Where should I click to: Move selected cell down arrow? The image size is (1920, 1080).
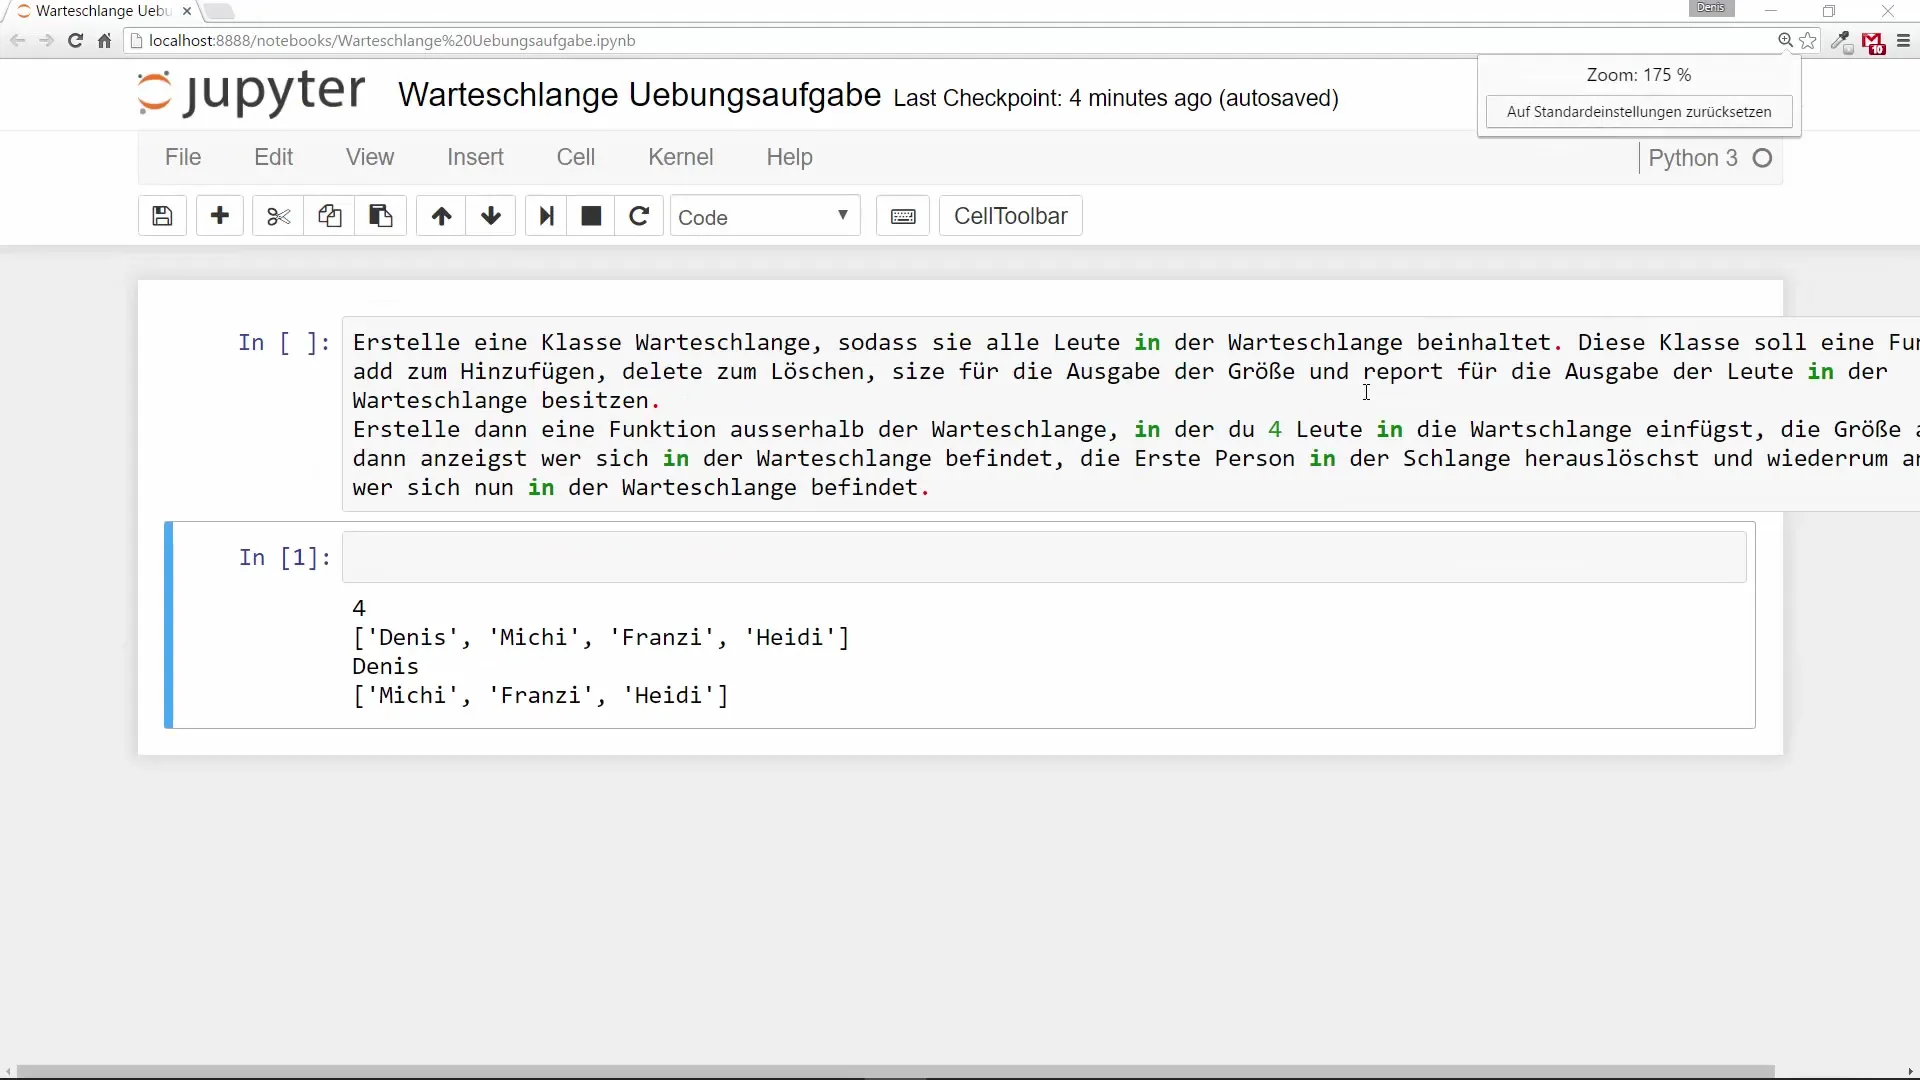491,216
